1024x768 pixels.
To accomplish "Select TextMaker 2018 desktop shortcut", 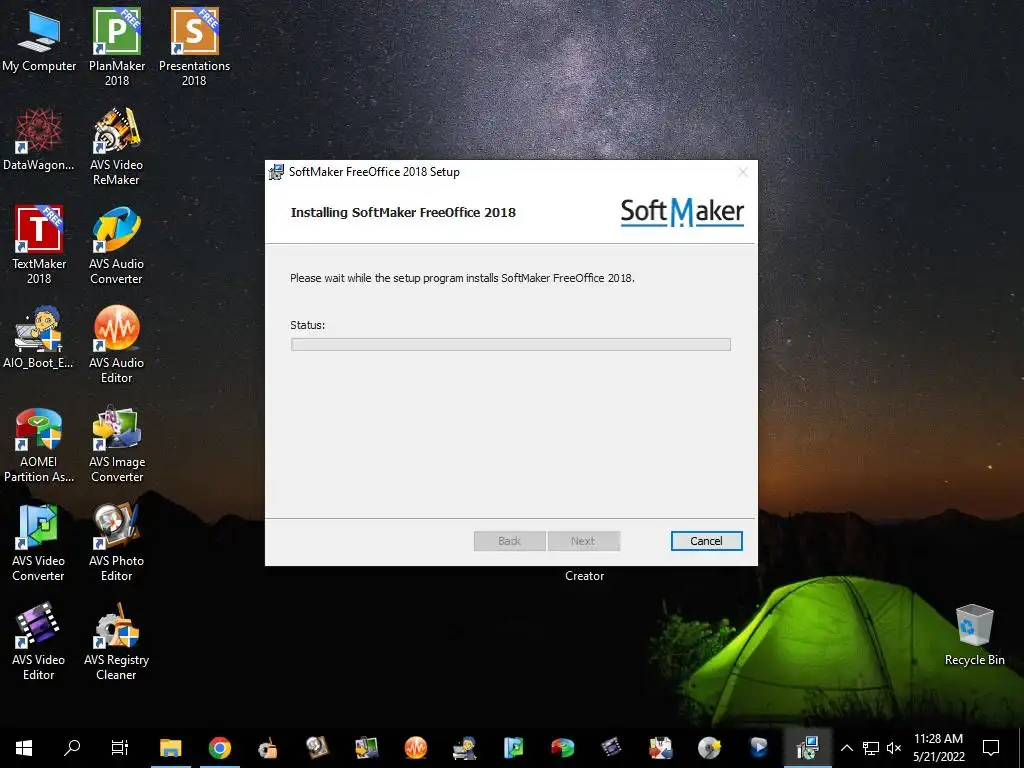I will click(39, 245).
